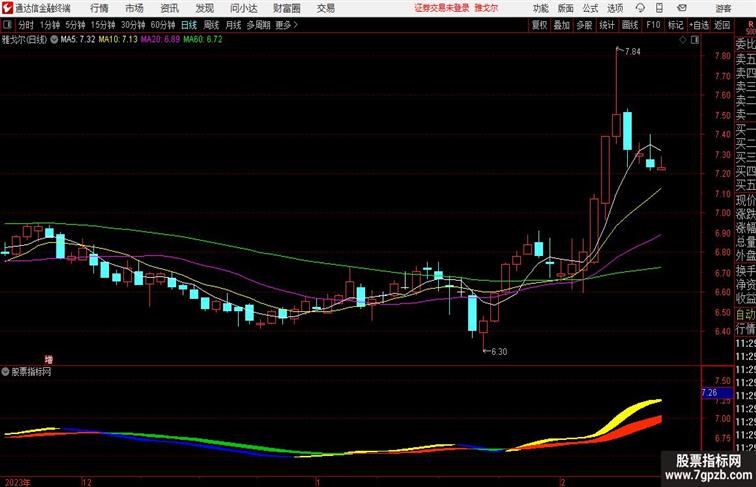Open the 问小达 menu

pos(244,8)
